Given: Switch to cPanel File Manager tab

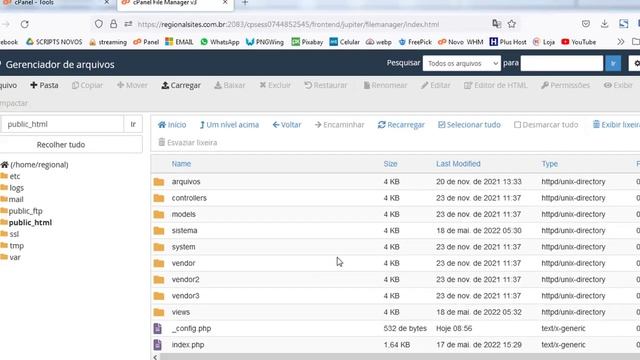Looking at the screenshot, I should [165, 3].
